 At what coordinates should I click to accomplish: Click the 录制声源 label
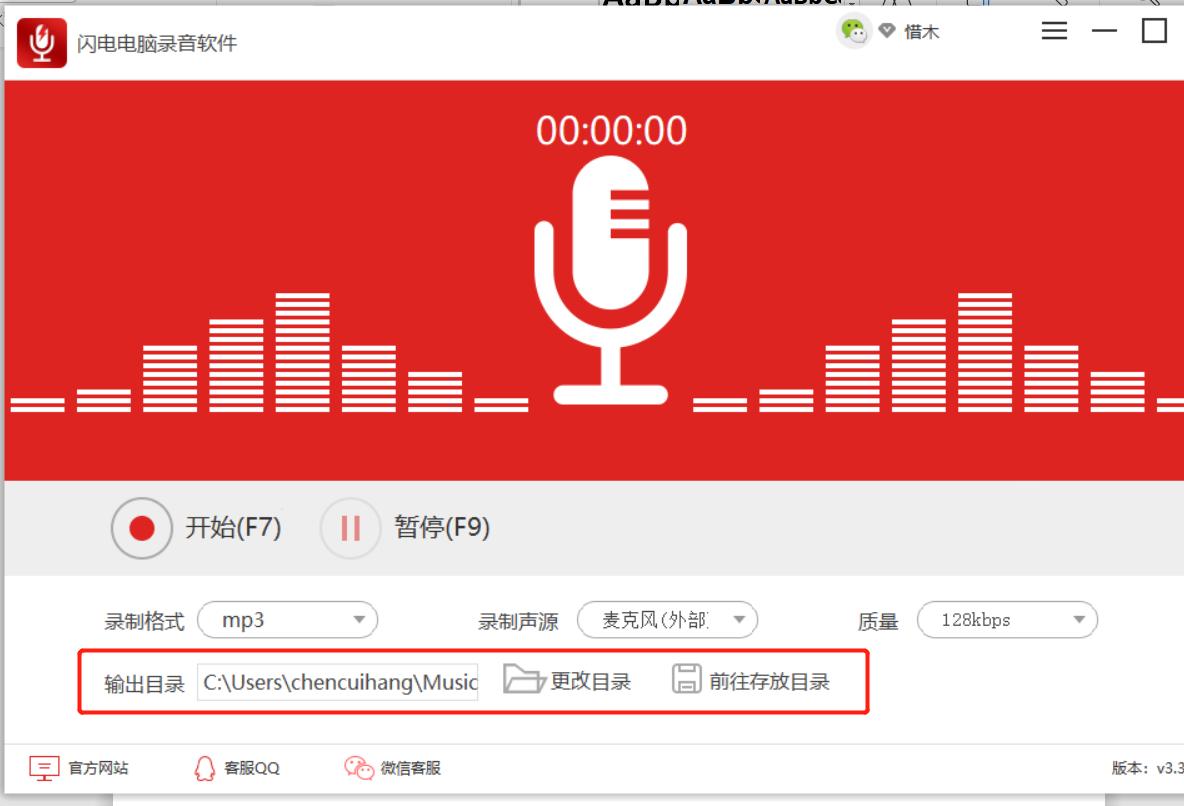(518, 622)
